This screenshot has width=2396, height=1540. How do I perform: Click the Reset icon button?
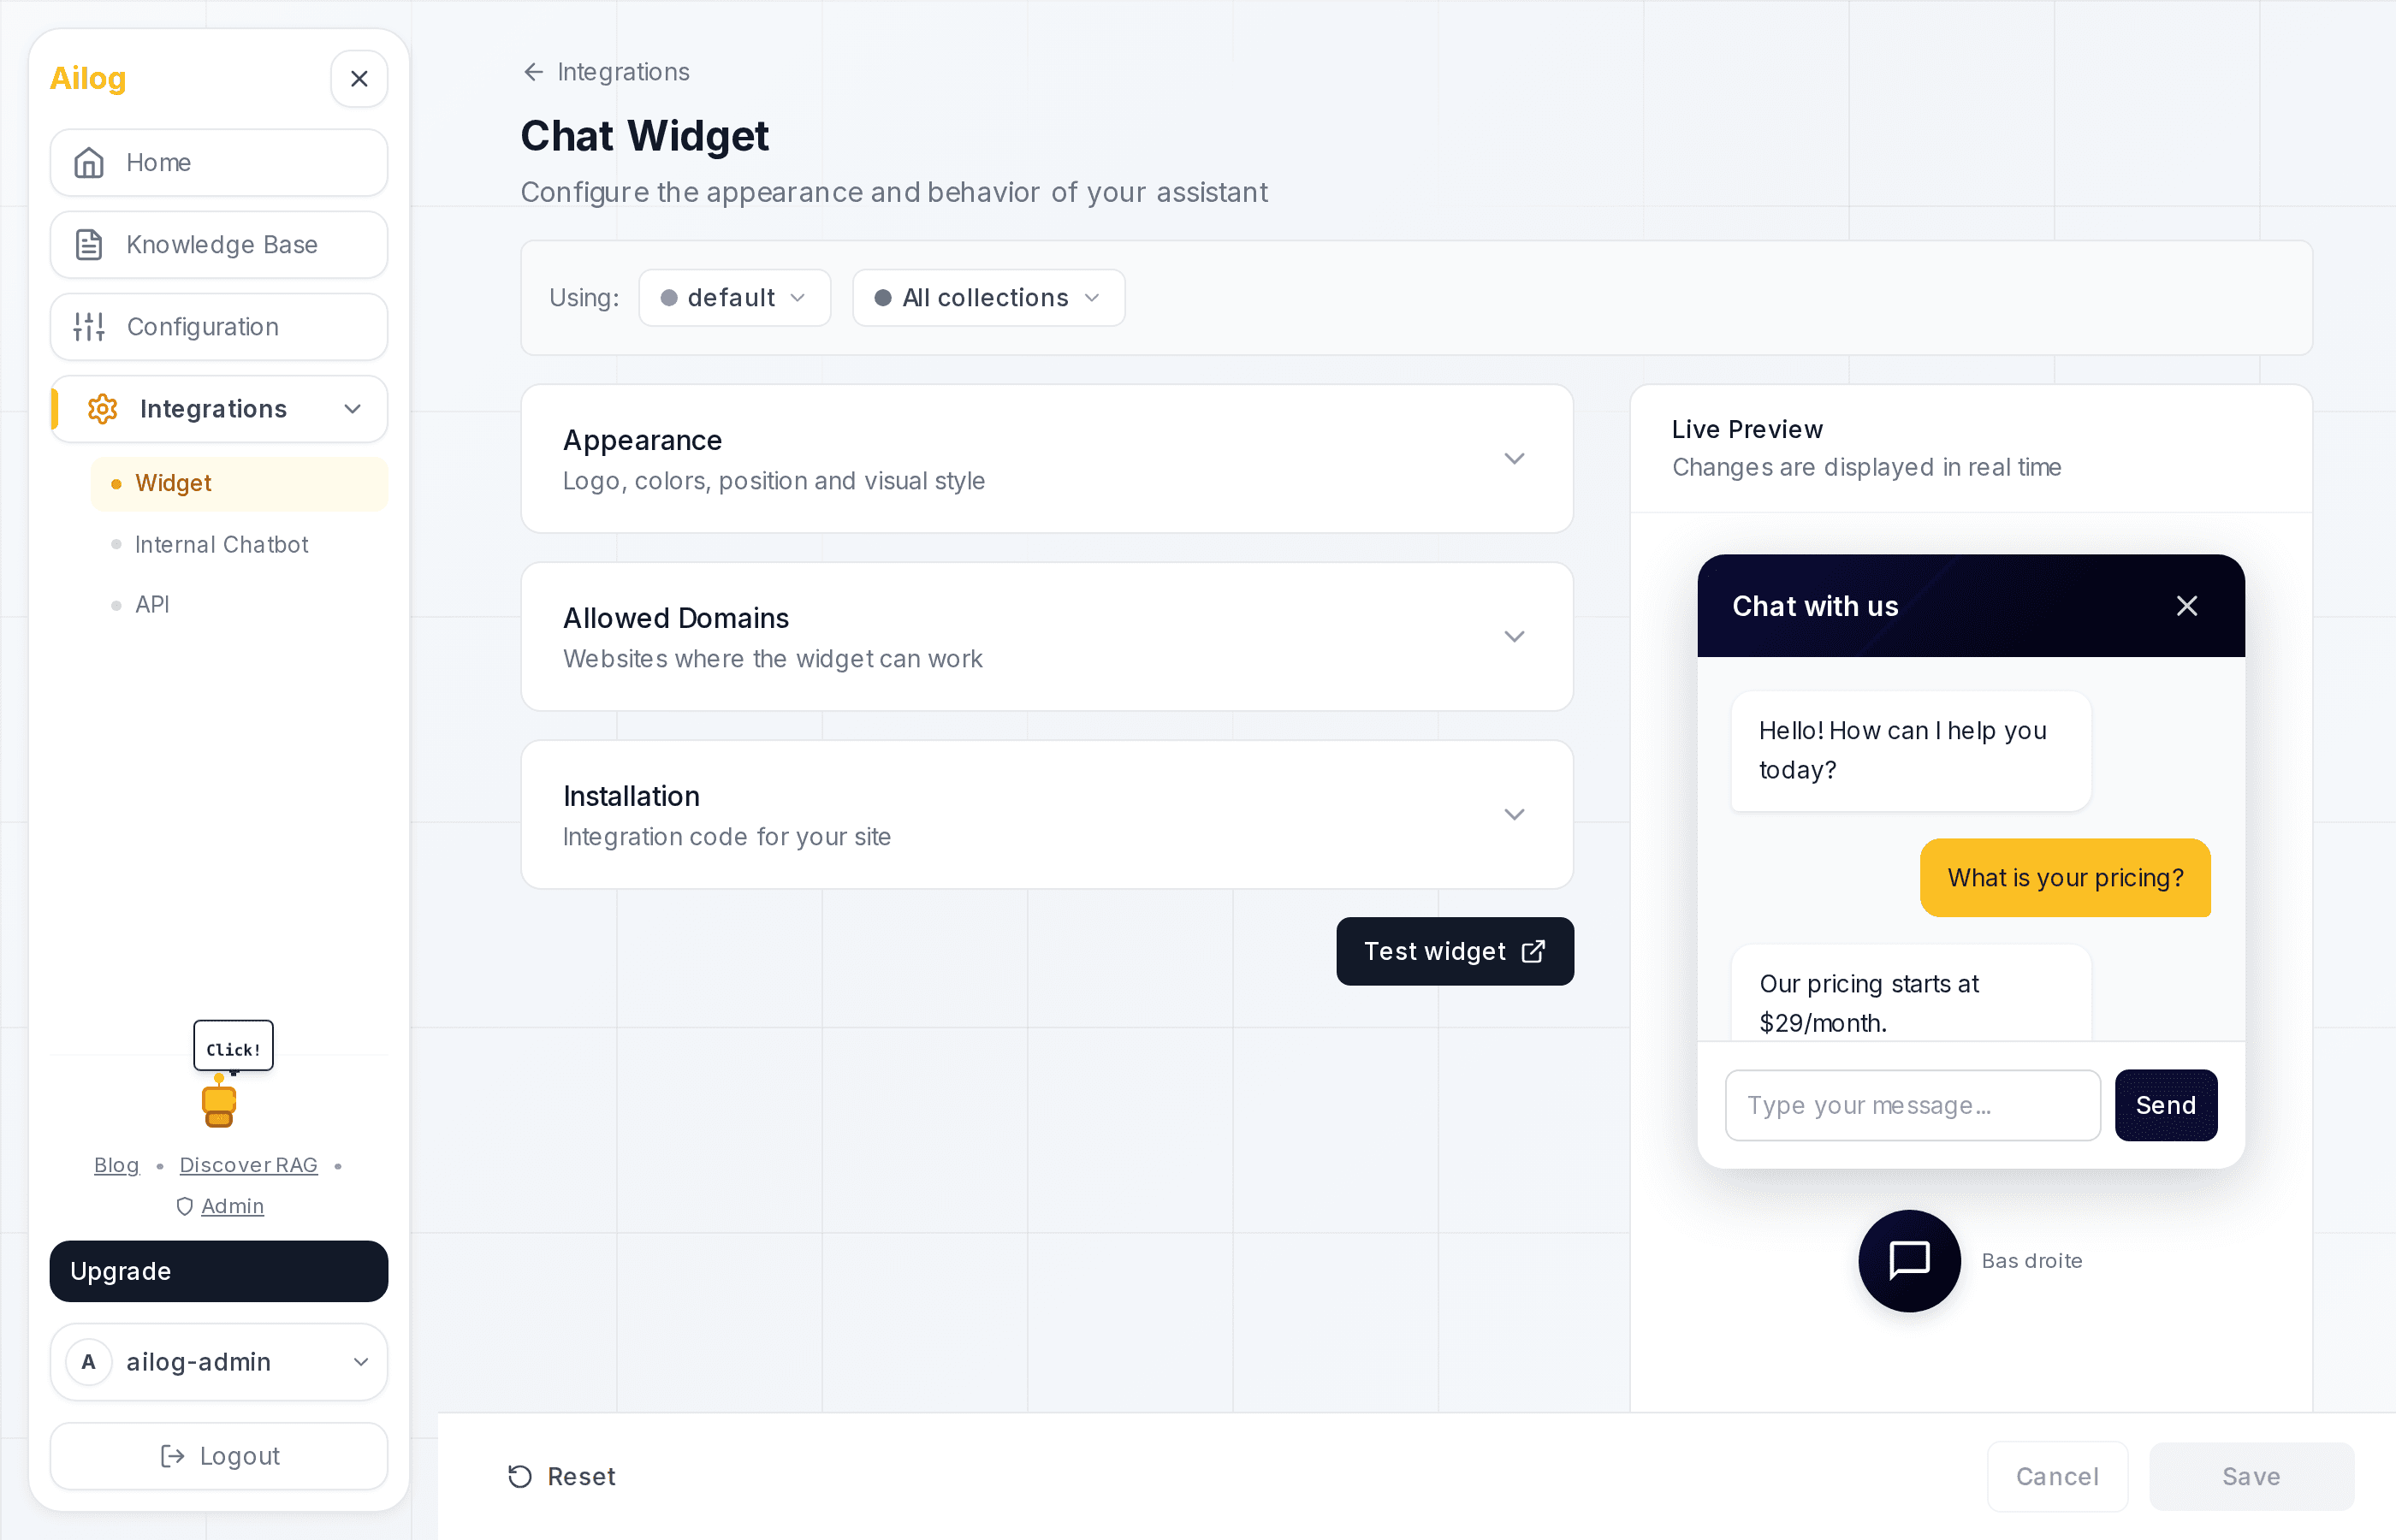pyautogui.click(x=520, y=1476)
